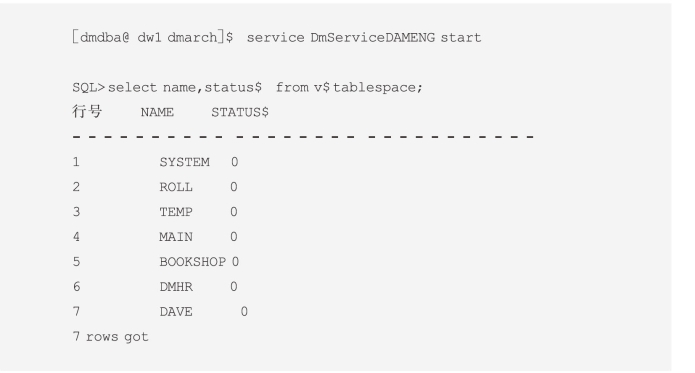
Task: Click the DMHR tablespace name
Action: (176, 287)
